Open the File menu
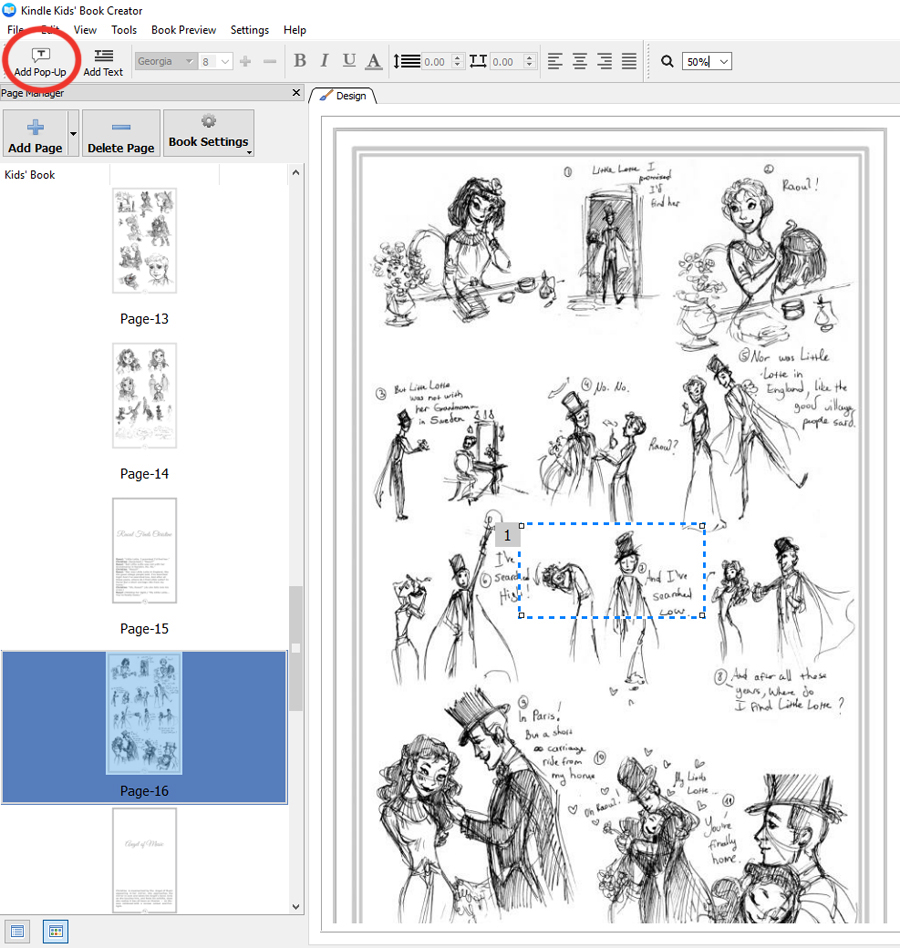Viewport: 900px width, 948px height. 16,30
